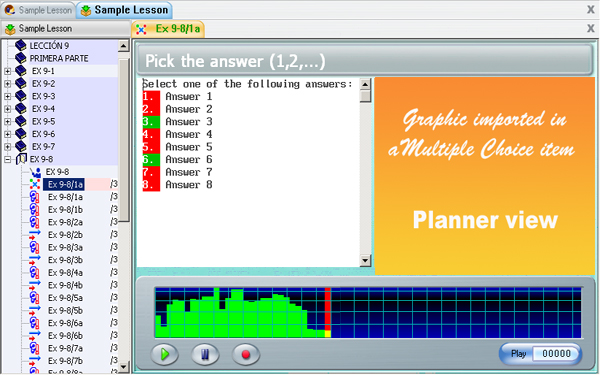This screenshot has width=600, height=375.
Task: Click red number 5 answer marker
Action: click(x=151, y=147)
